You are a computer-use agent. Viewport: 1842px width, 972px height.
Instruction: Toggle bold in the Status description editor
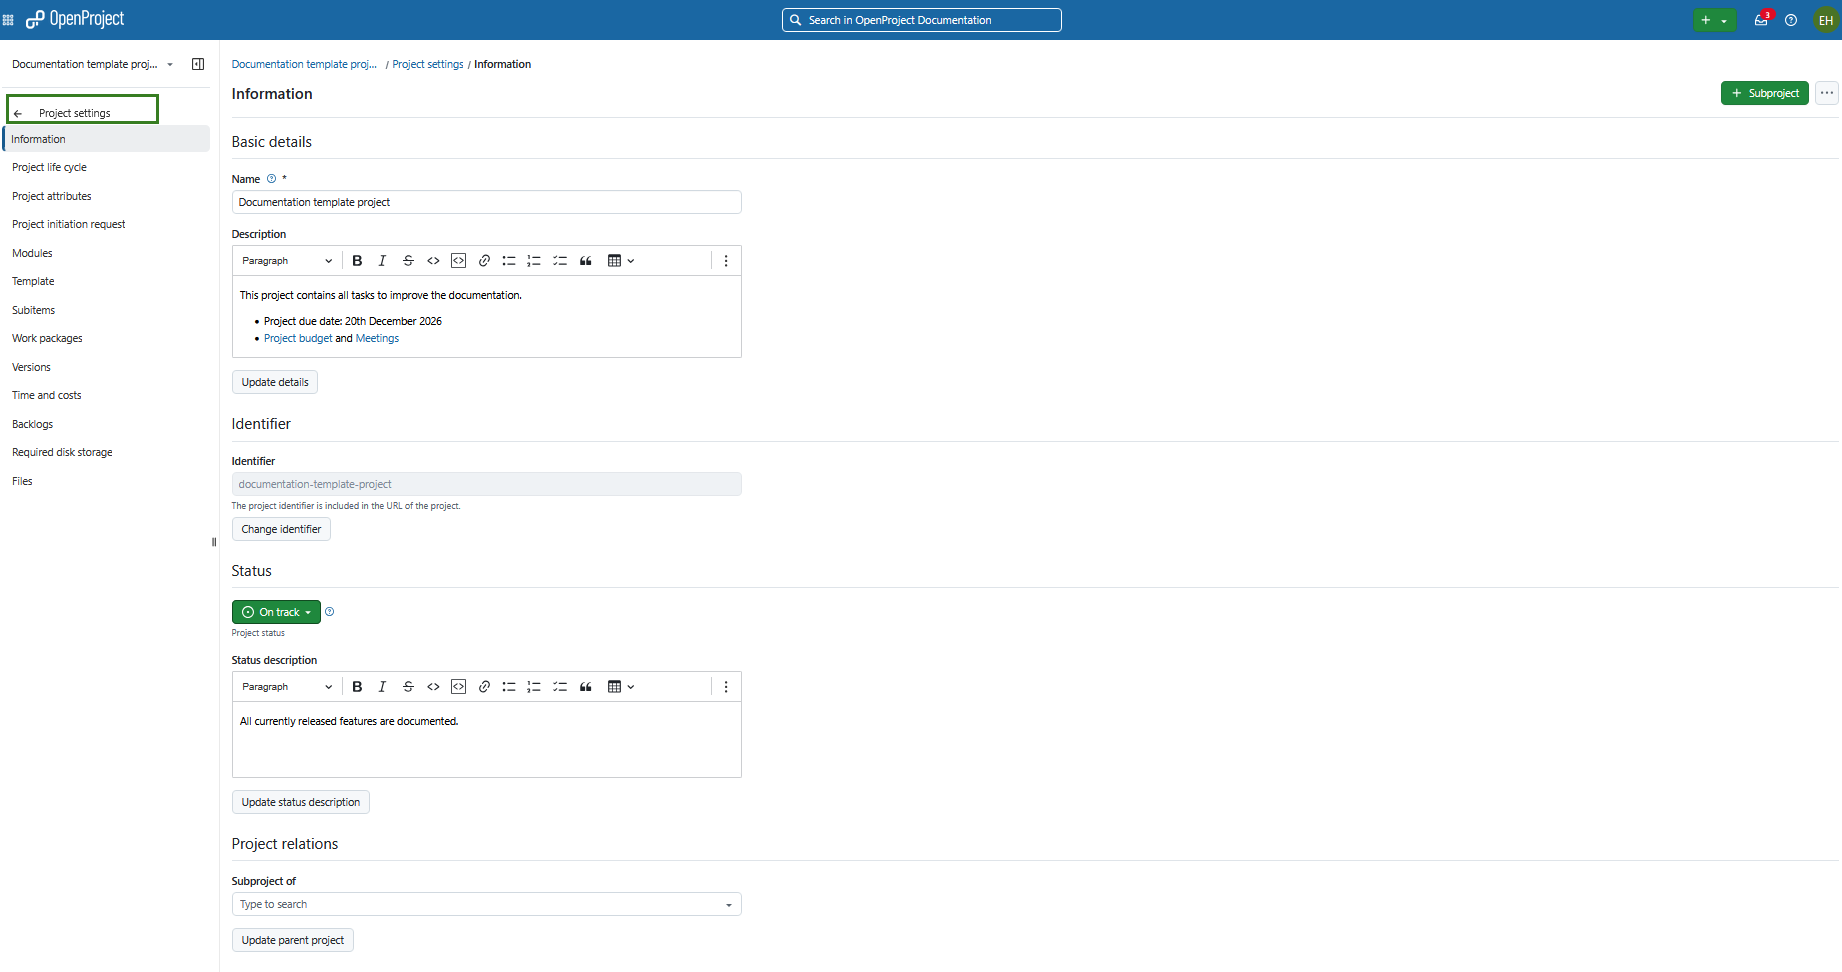pyautogui.click(x=357, y=687)
